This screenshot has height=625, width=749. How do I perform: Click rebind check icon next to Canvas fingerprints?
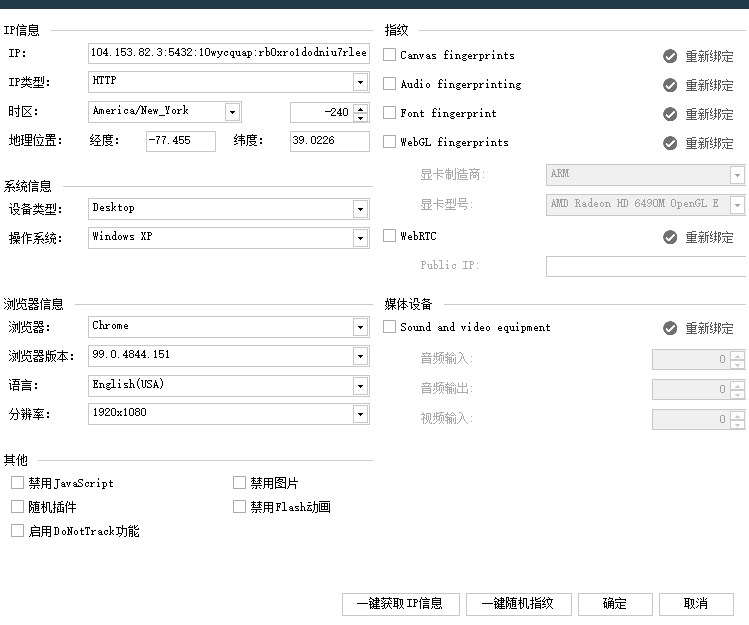(x=670, y=56)
